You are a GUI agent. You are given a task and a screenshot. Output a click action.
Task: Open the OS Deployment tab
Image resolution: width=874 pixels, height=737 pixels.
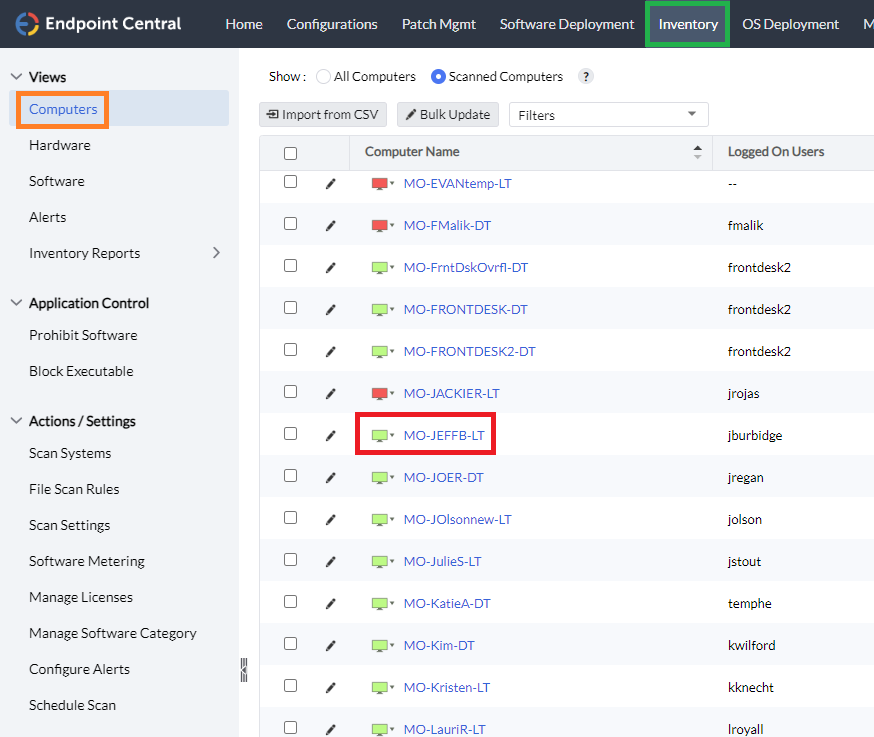click(790, 25)
